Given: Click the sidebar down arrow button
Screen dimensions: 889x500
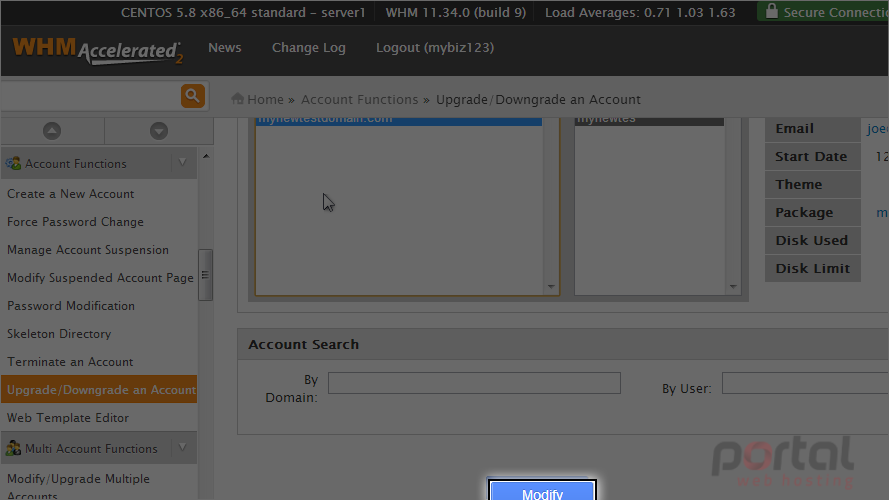Looking at the screenshot, I should (x=159, y=131).
